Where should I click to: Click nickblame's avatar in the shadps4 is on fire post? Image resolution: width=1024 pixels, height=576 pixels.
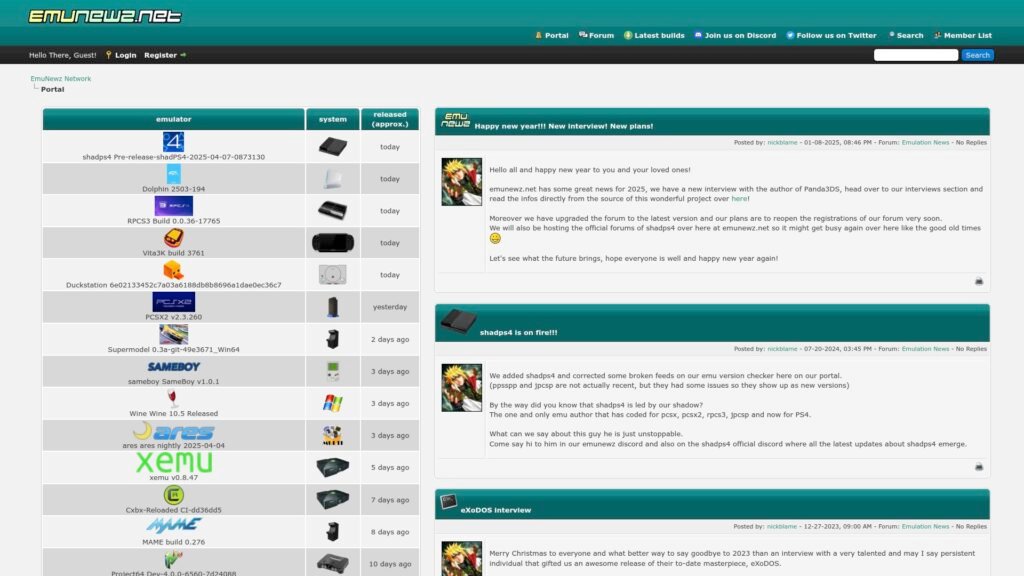(x=461, y=388)
